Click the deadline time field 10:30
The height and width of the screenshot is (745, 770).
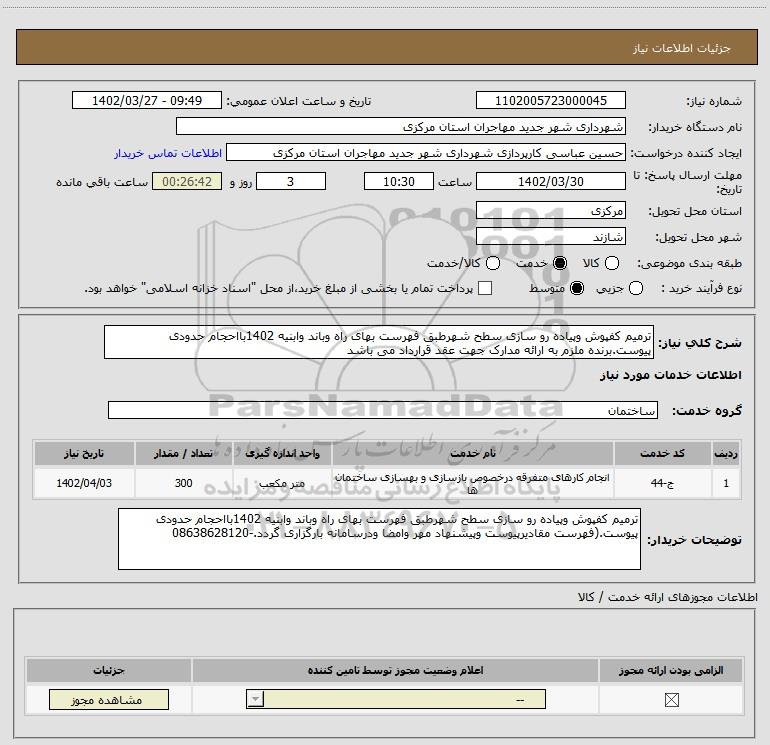pos(399,182)
